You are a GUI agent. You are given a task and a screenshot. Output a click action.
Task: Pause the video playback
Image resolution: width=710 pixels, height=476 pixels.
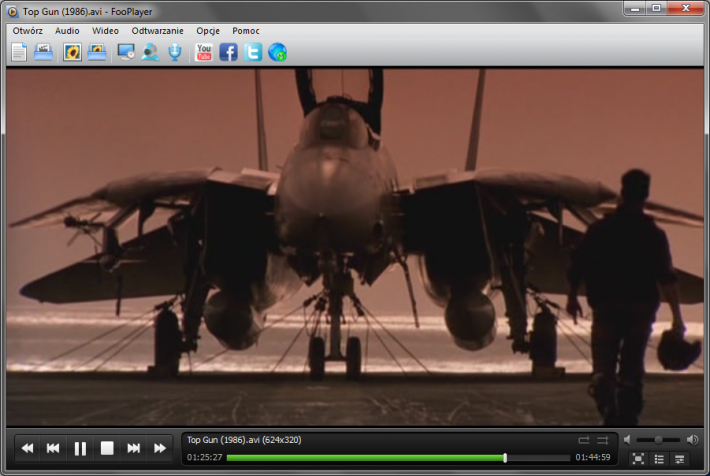click(80, 448)
